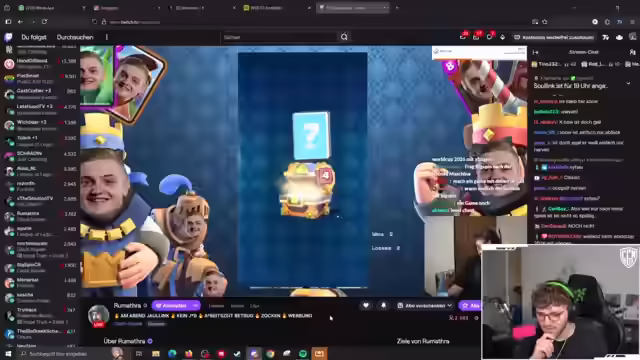
Task: Open the 'Du folgst' tab
Action: pyautogui.click(x=34, y=37)
